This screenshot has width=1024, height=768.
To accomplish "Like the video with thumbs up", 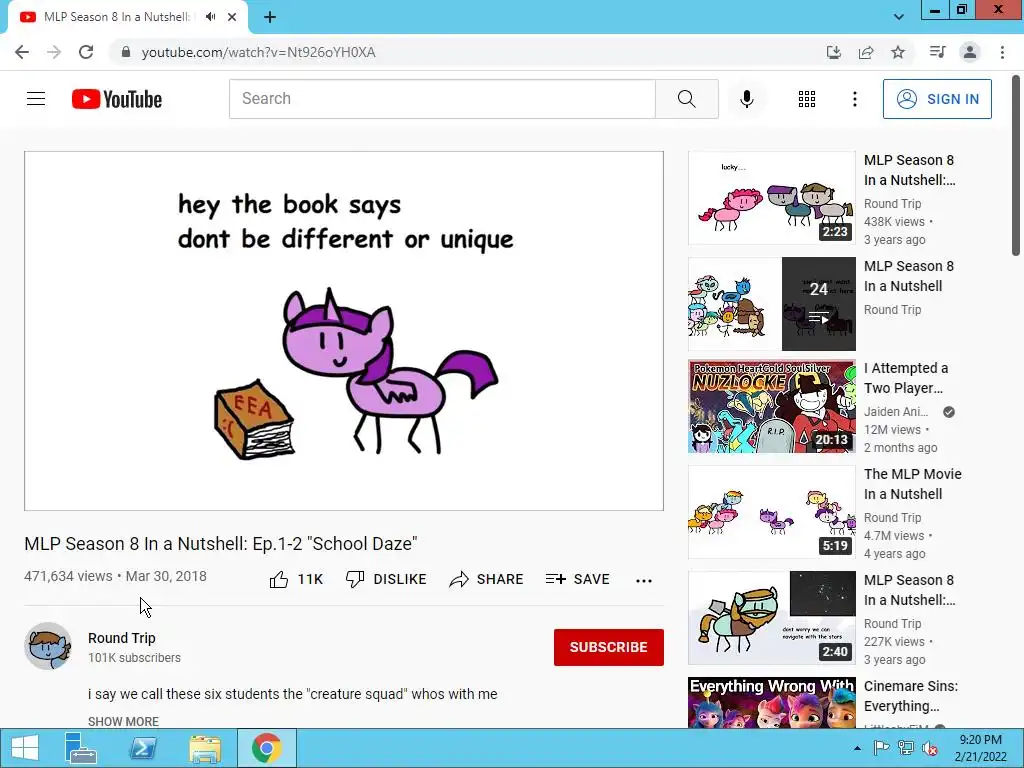I will [x=296, y=579].
